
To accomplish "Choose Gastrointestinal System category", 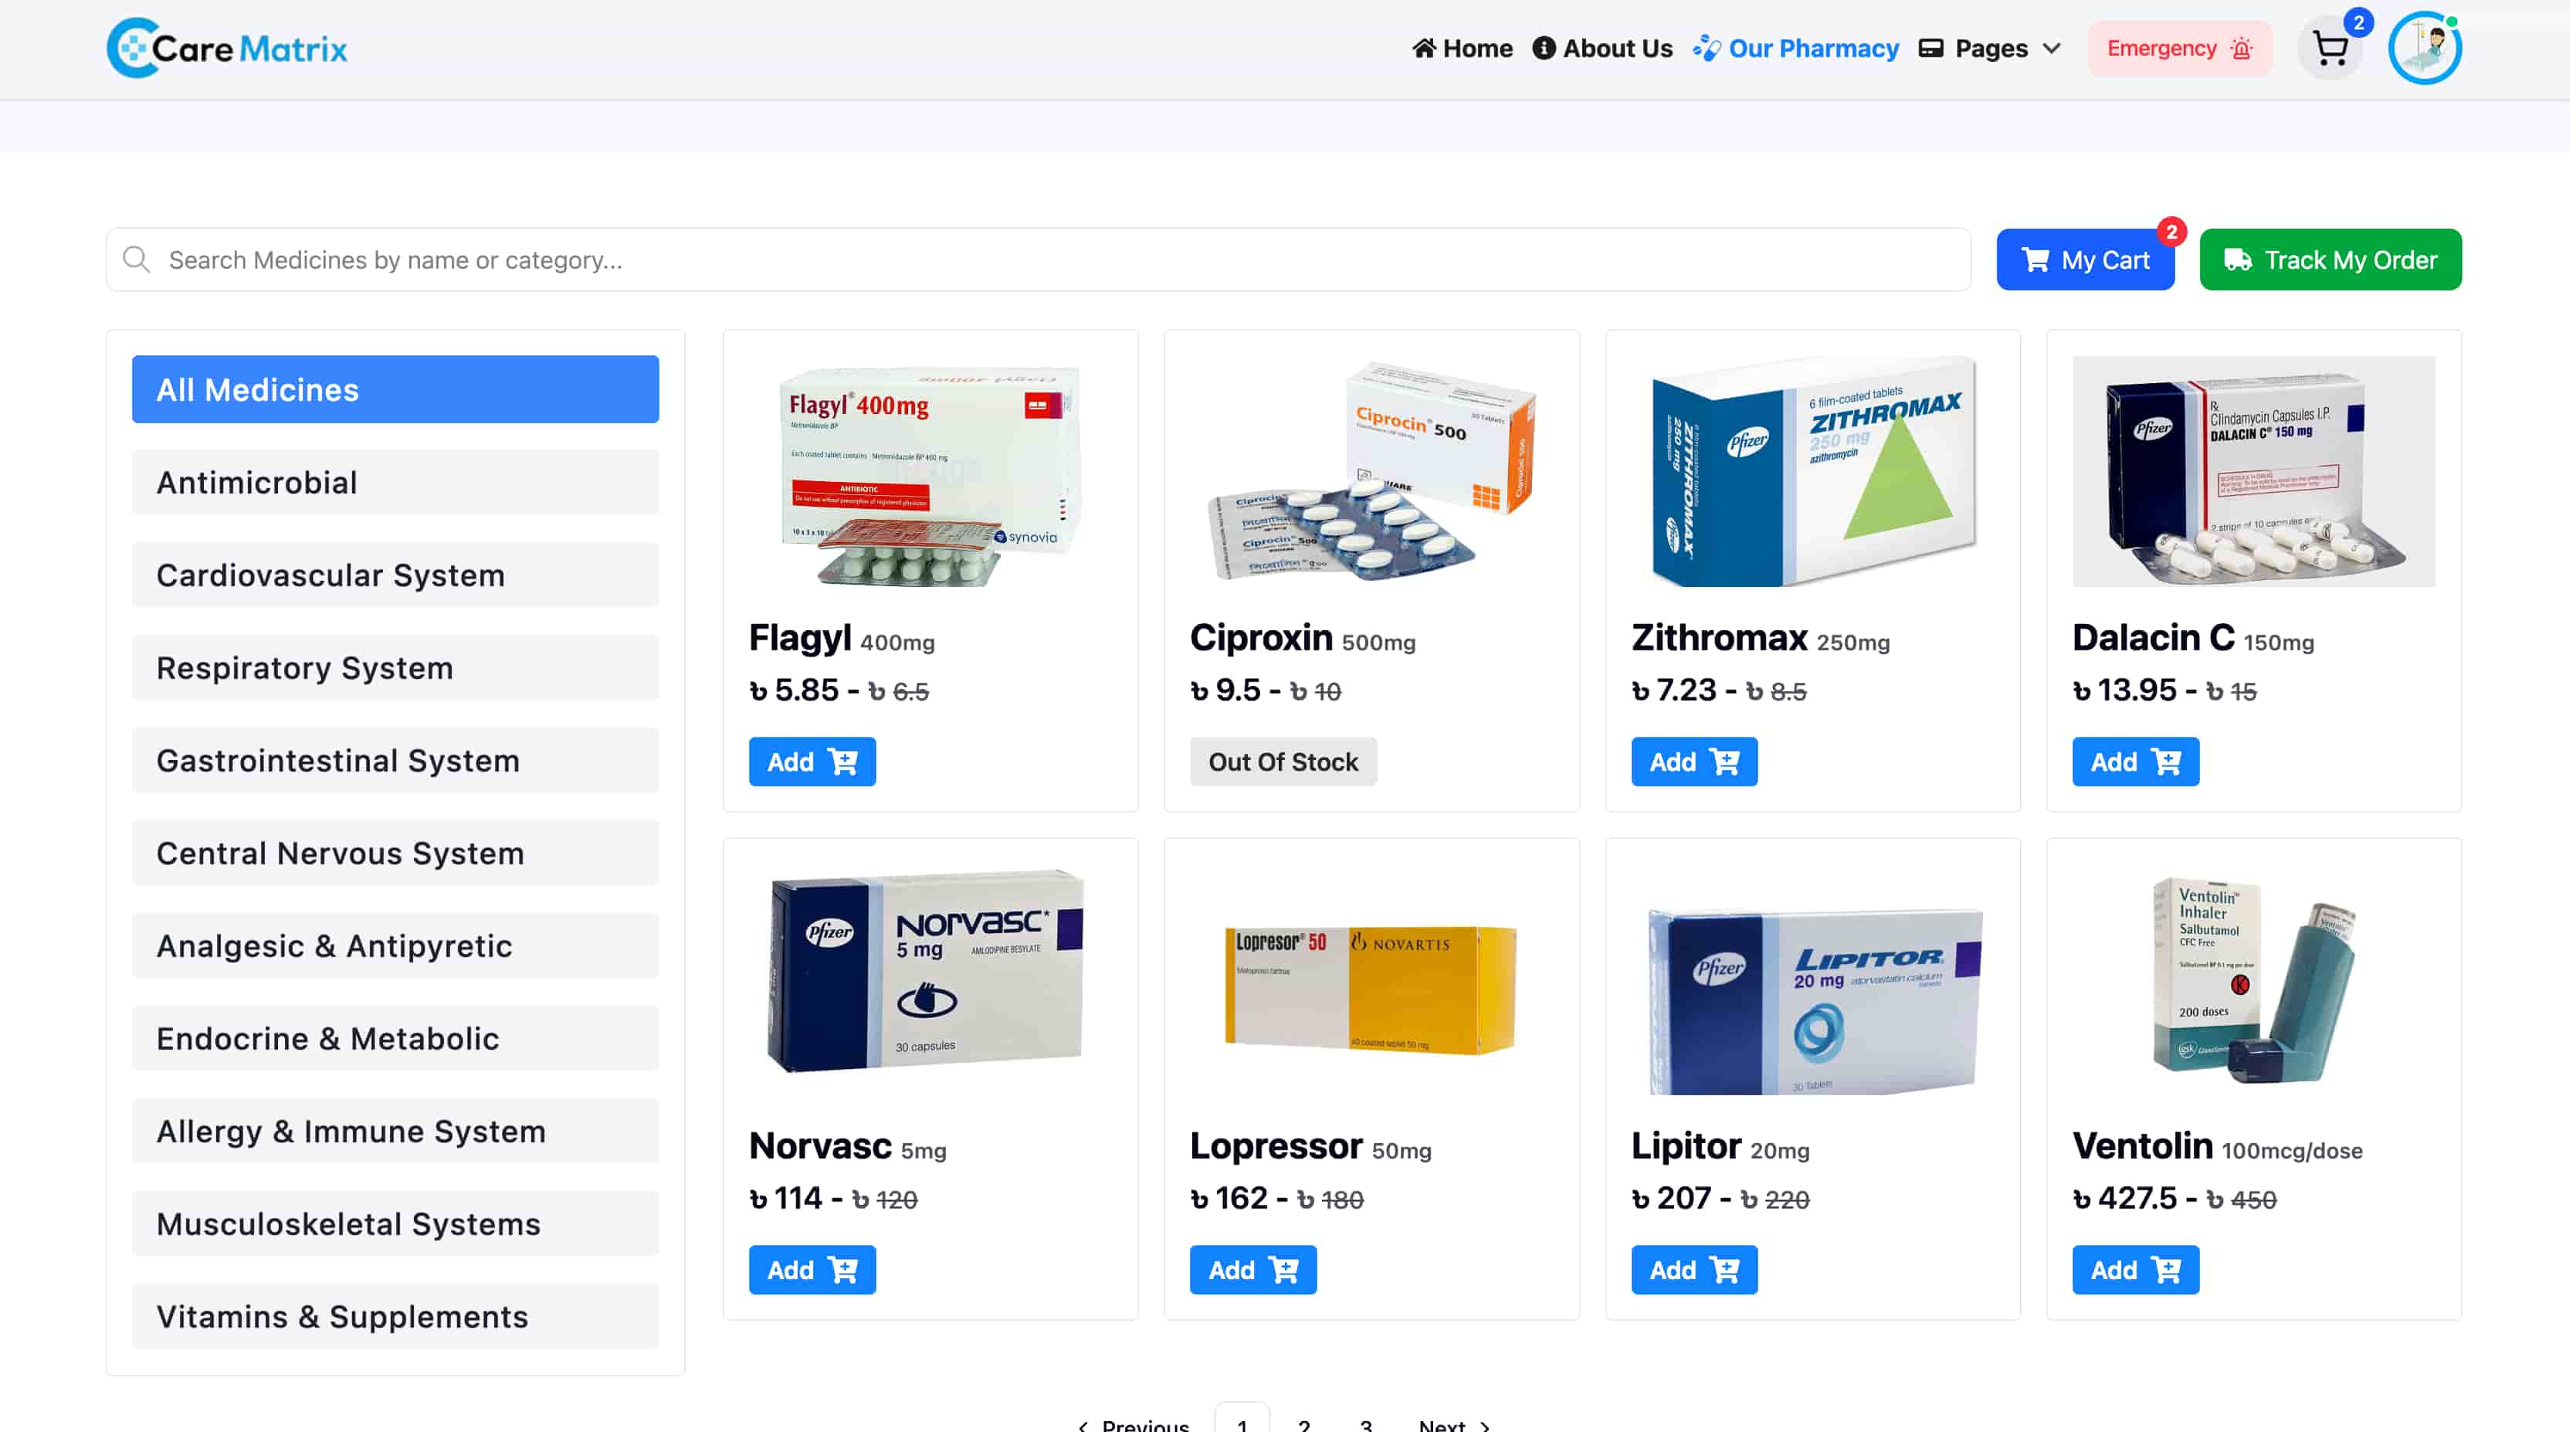I will pos(396,761).
